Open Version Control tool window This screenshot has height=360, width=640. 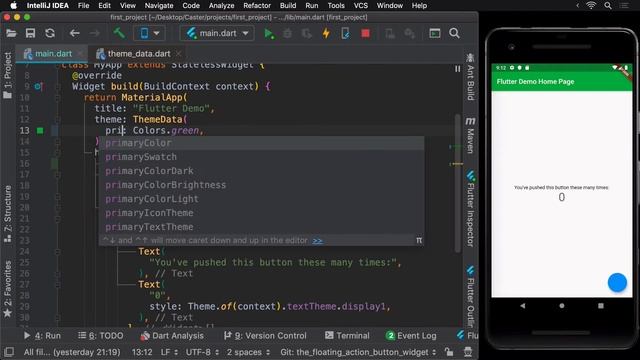[265, 336]
